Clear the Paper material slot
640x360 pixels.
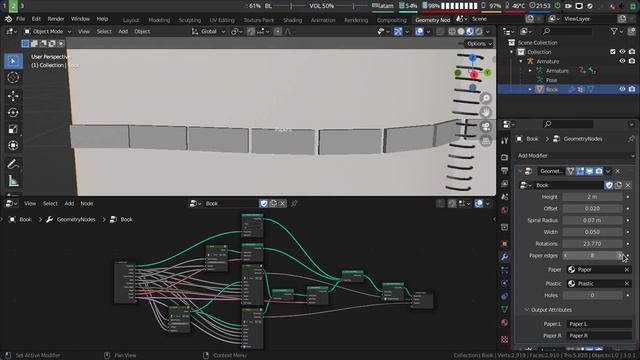tap(627, 269)
